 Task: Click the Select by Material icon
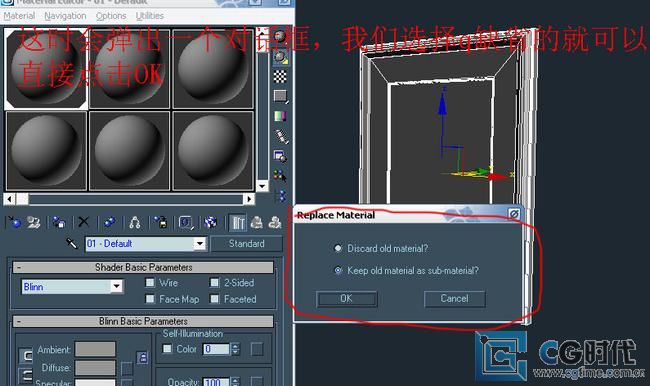pos(280,176)
